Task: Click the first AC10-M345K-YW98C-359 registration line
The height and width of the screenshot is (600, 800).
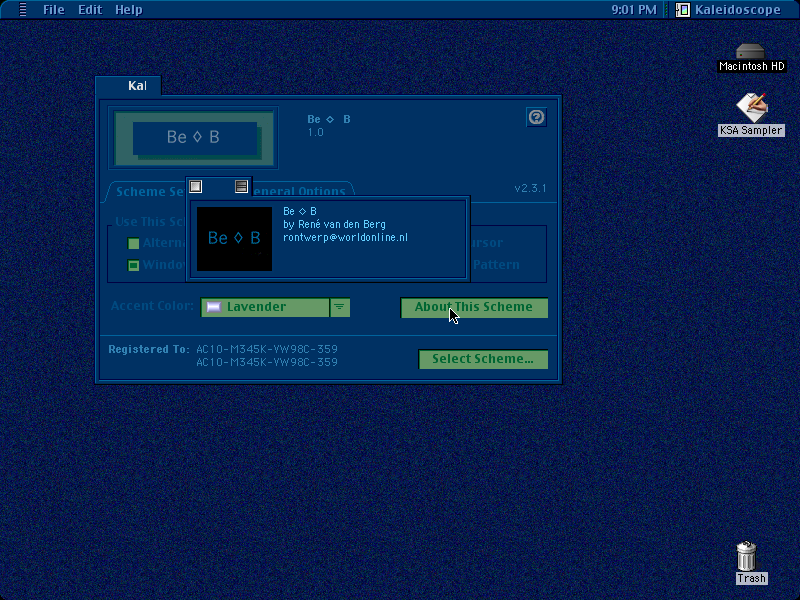Action: [x=267, y=349]
